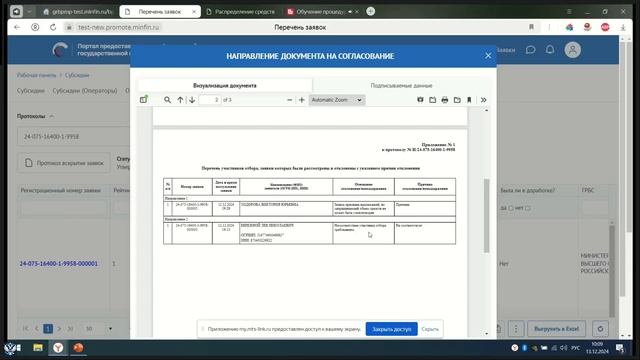
Task: Click Закрыть доступ sharing button
Action: click(391, 329)
